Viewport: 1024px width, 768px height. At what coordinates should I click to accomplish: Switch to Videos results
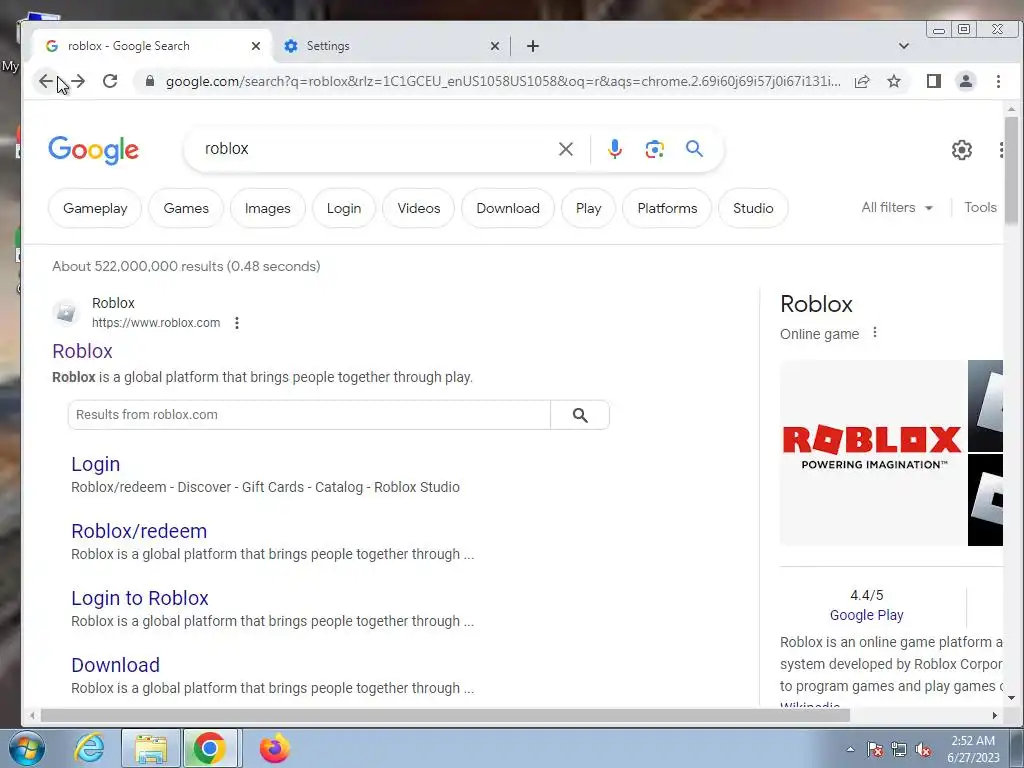tap(419, 208)
